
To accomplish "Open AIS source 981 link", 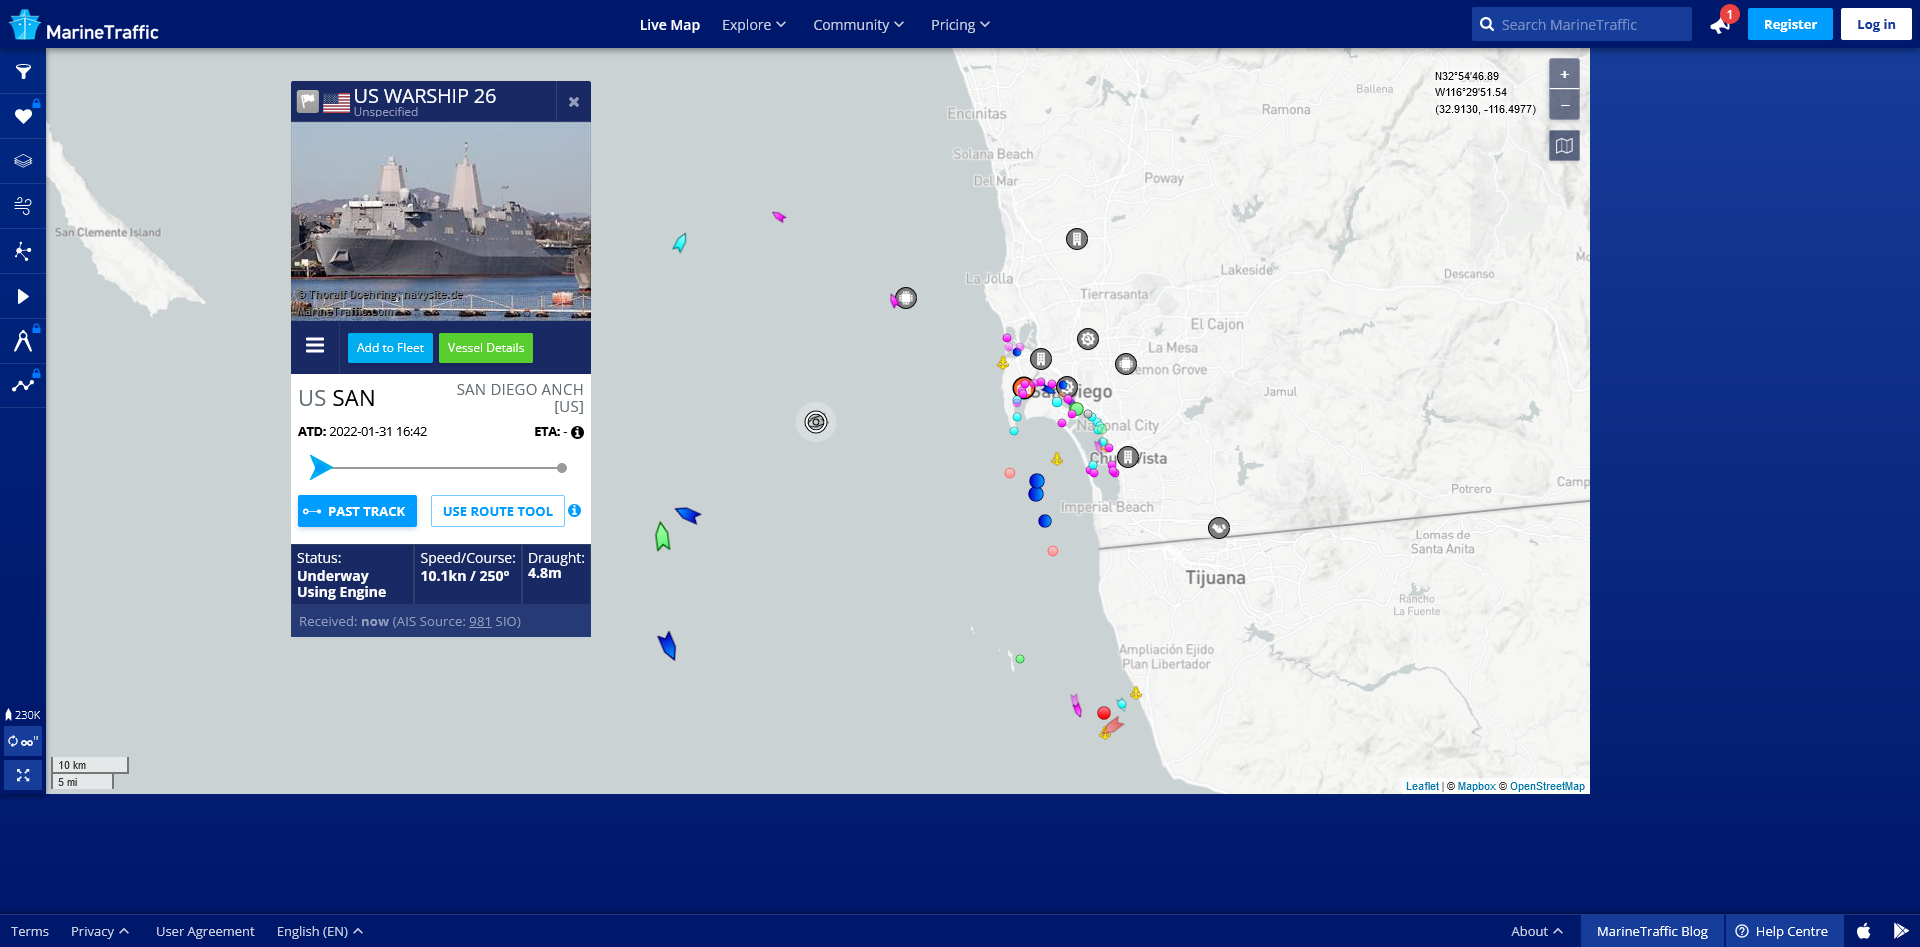I will coord(480,622).
